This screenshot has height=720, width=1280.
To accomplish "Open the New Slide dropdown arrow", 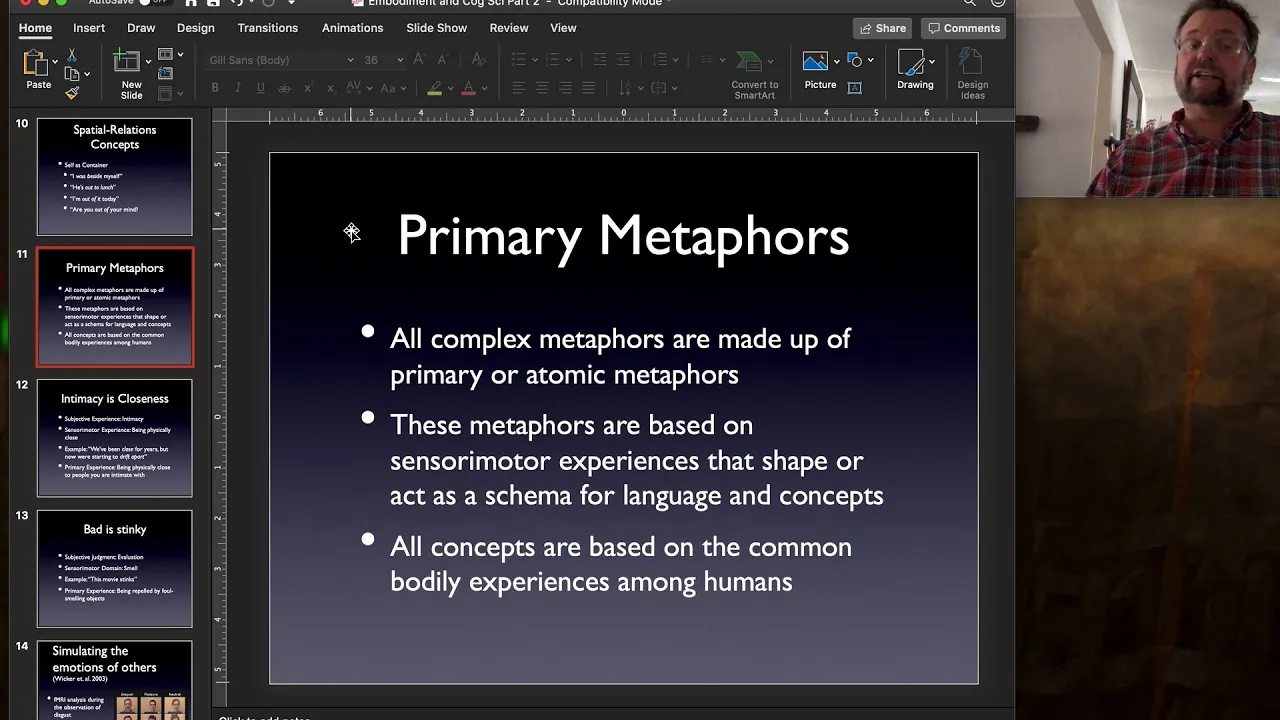I will coord(148,62).
